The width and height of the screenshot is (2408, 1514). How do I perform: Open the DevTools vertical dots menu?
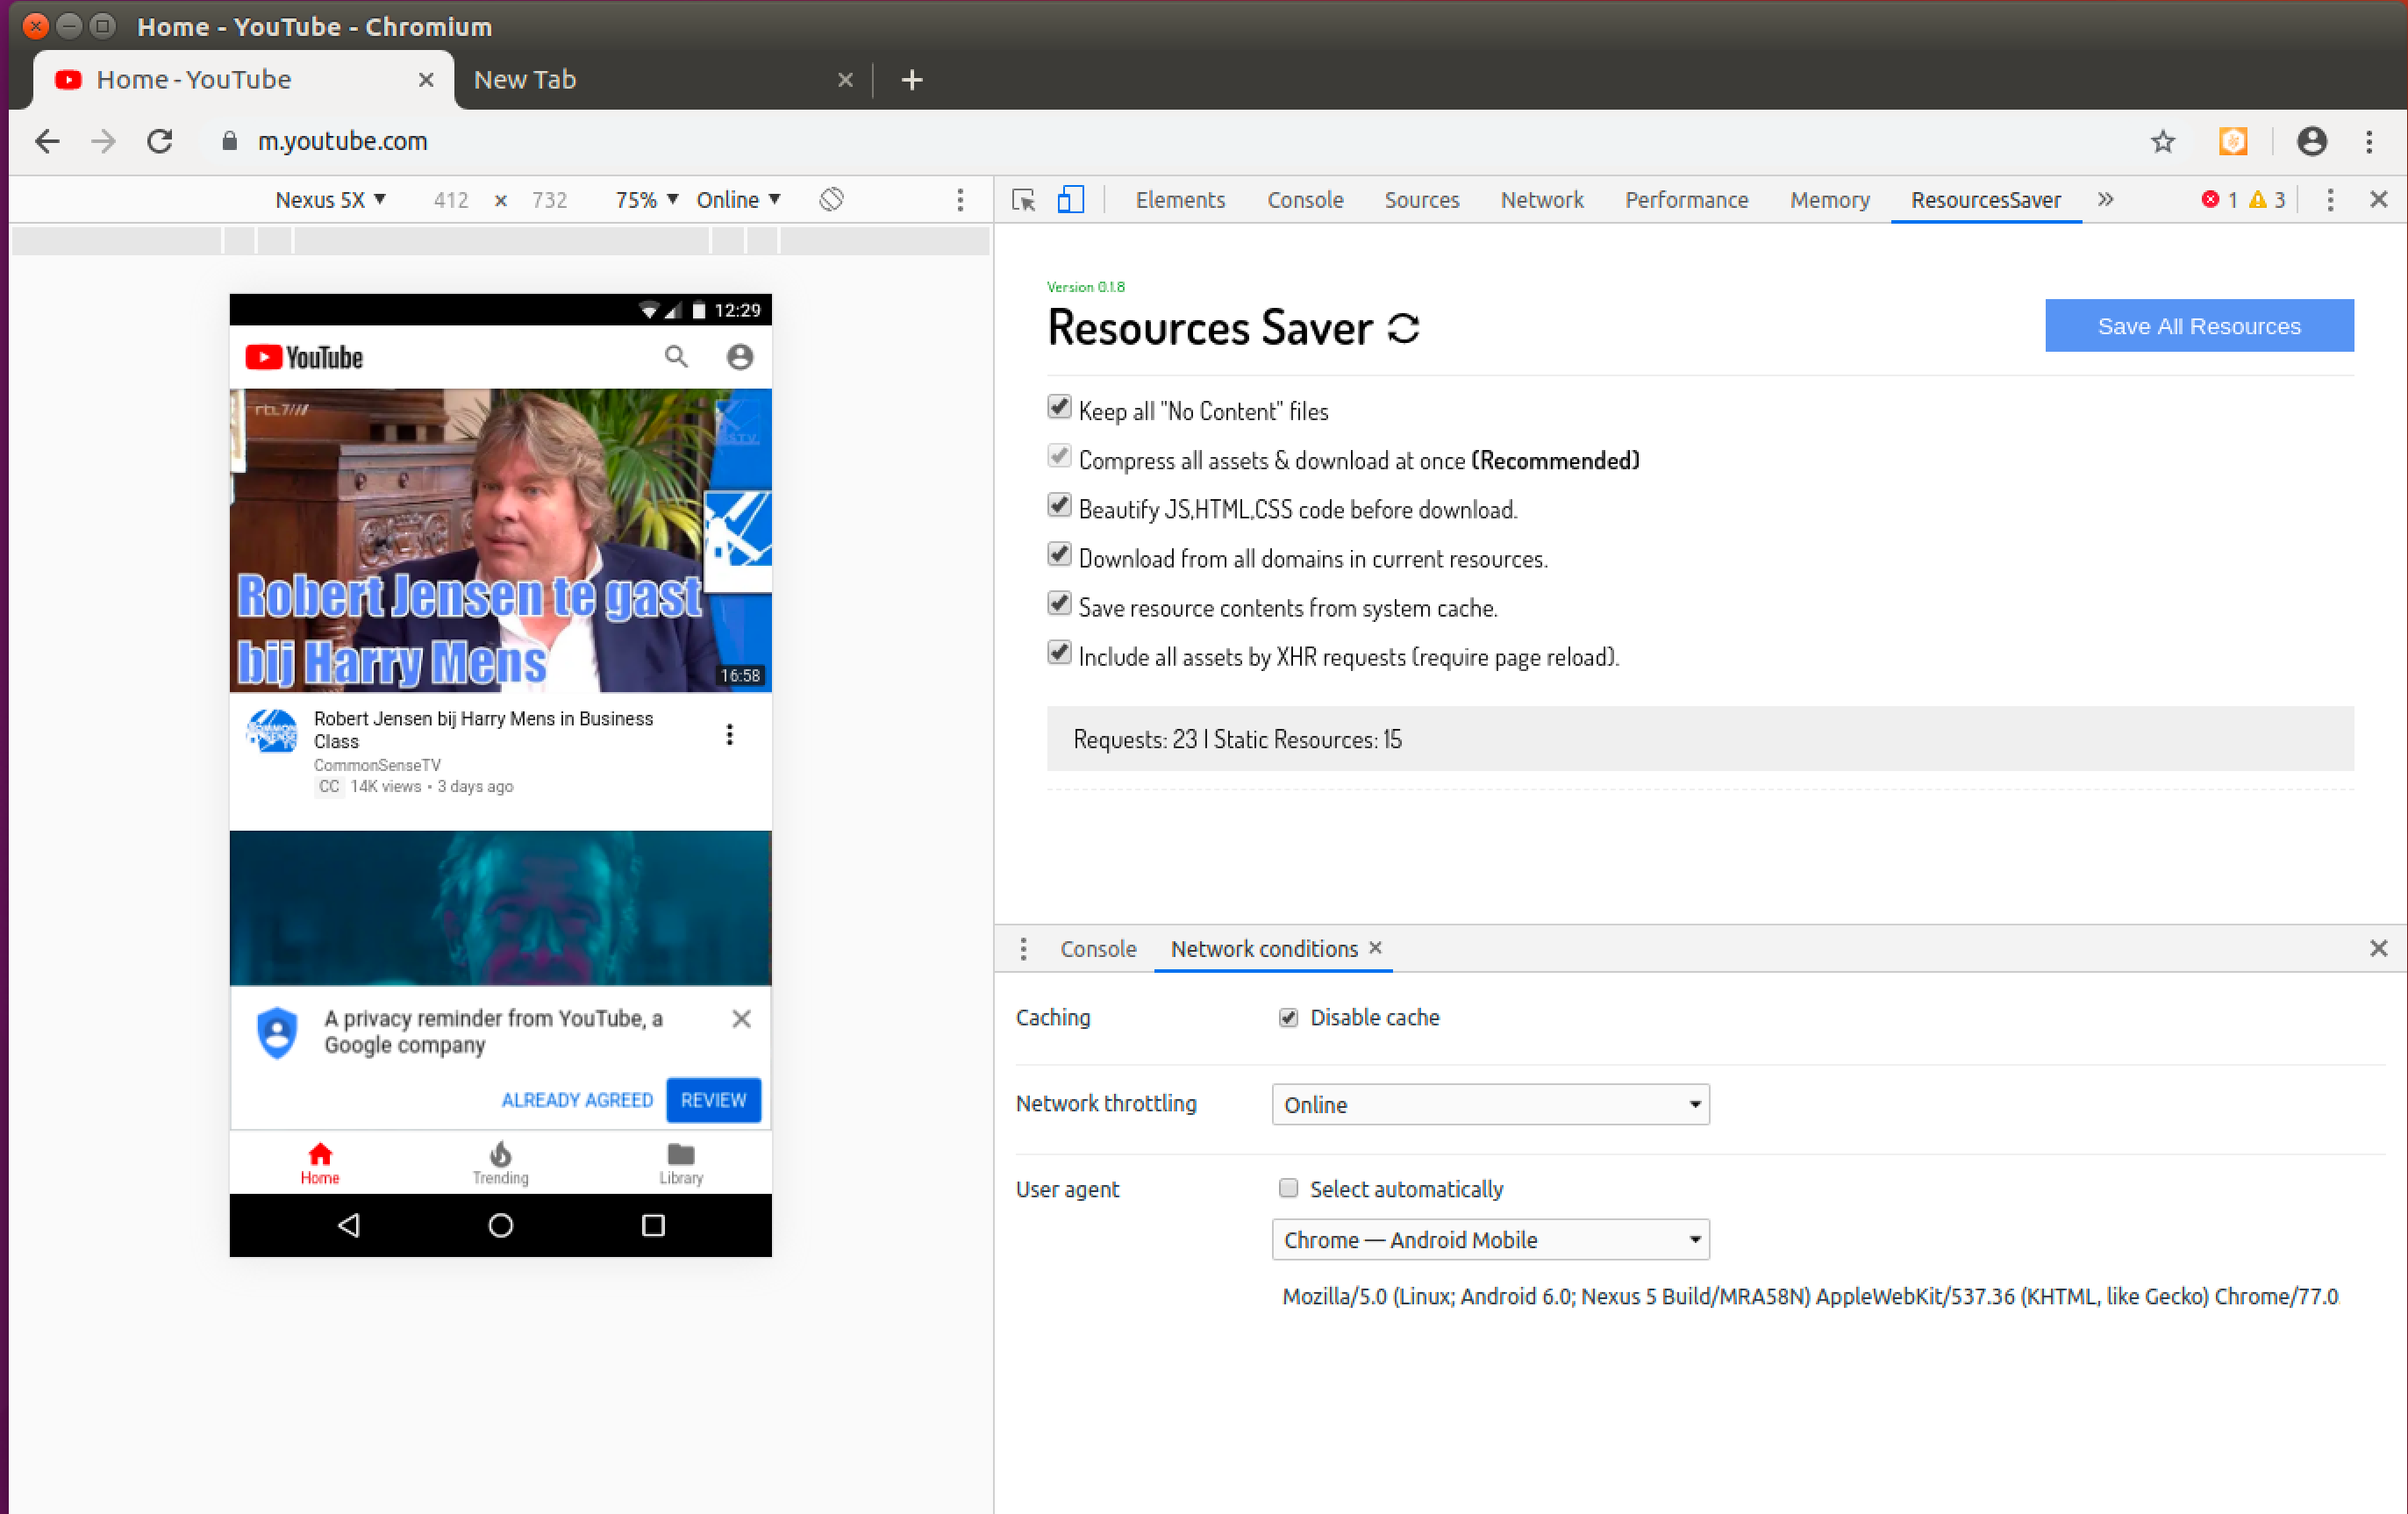tap(2329, 199)
